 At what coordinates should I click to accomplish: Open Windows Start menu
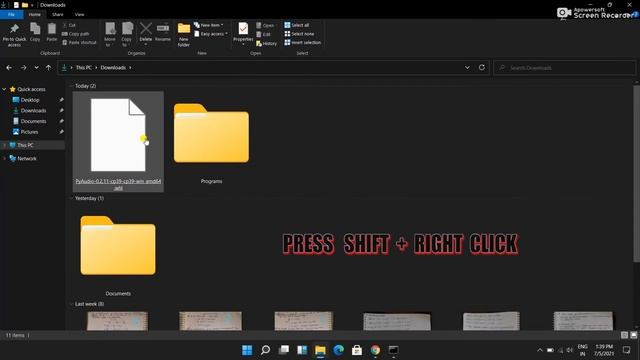[x=247, y=350]
